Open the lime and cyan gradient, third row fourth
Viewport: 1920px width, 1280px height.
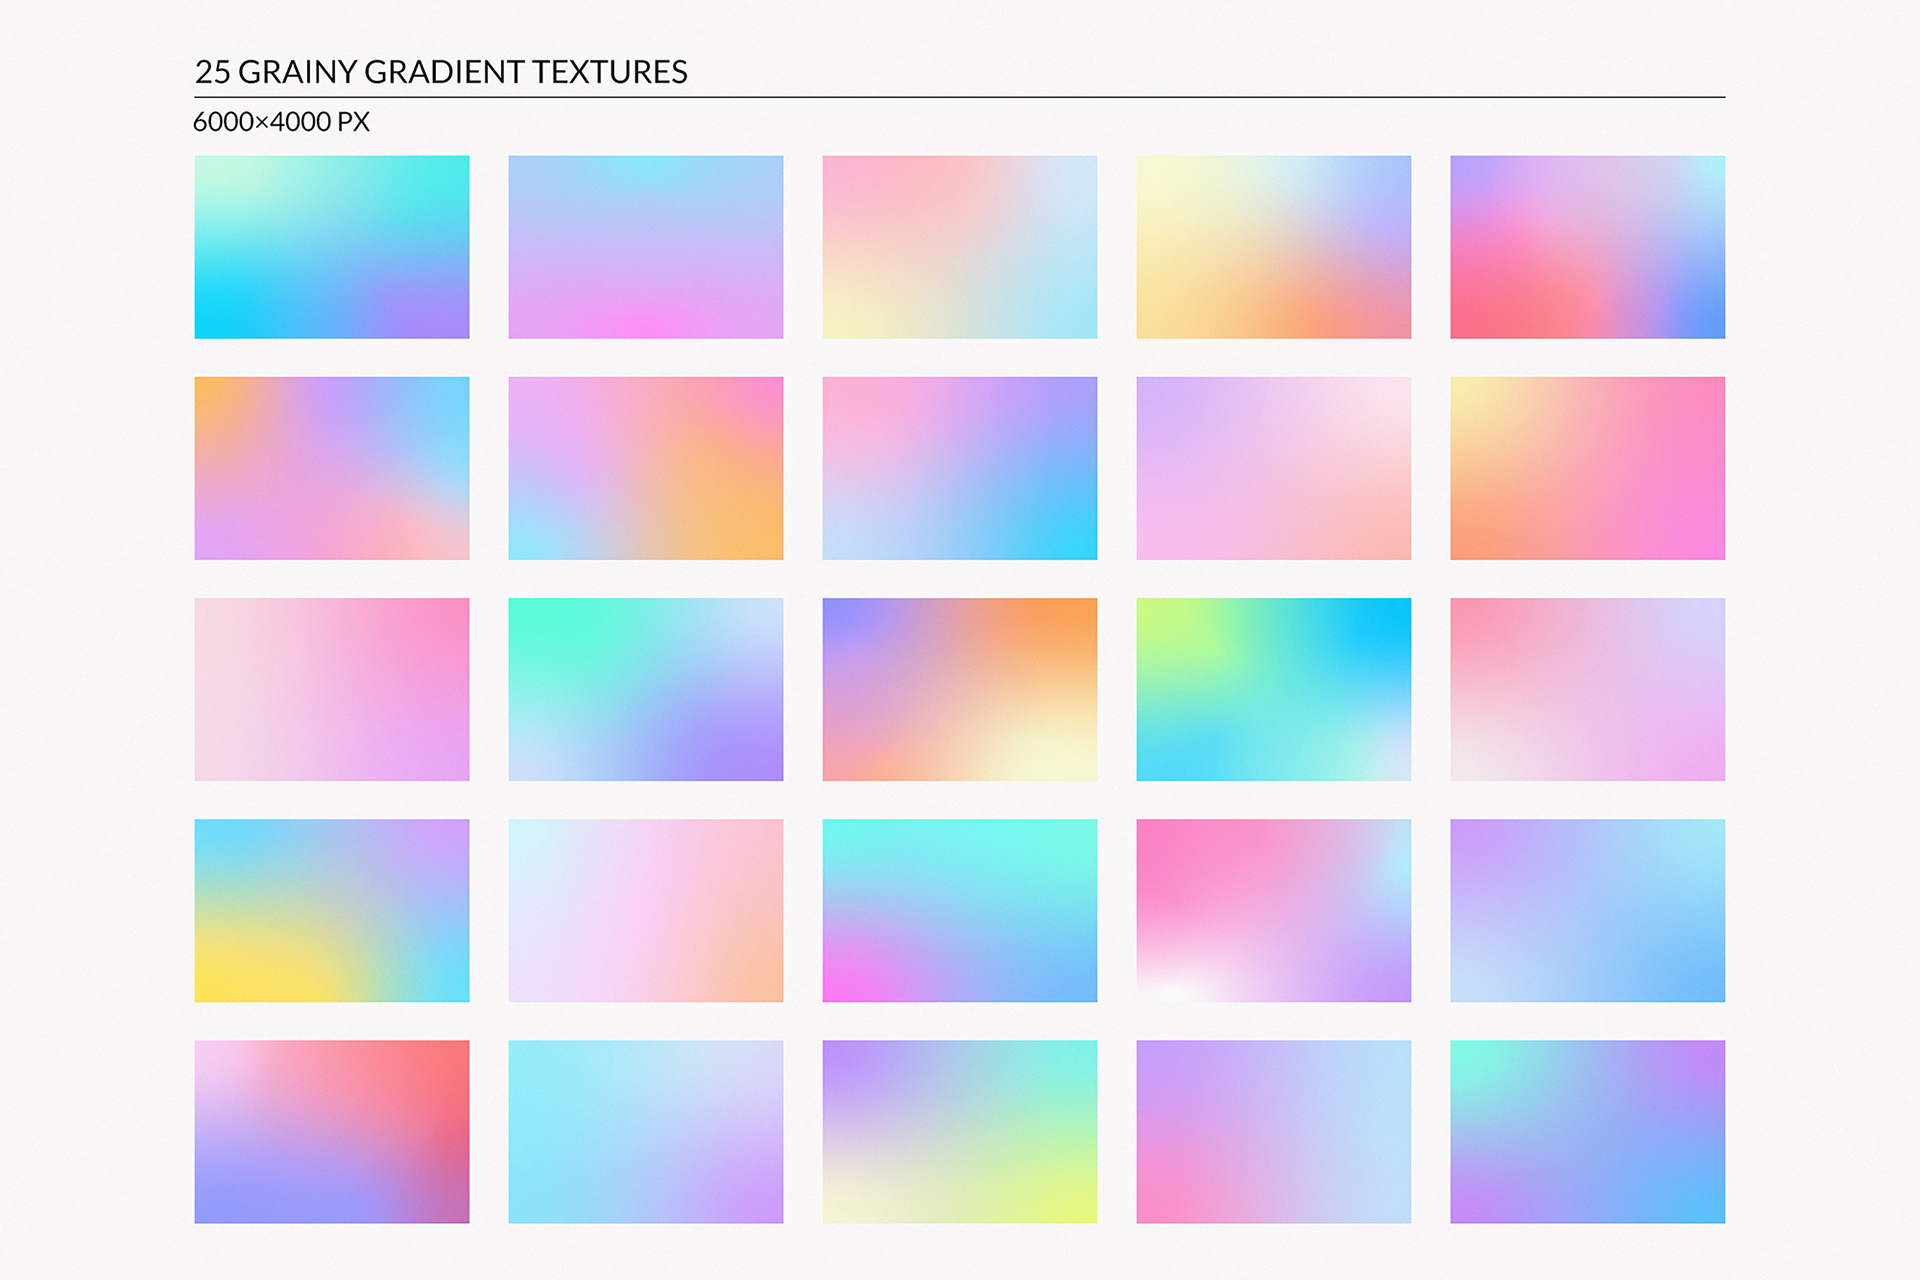(x=1273, y=689)
